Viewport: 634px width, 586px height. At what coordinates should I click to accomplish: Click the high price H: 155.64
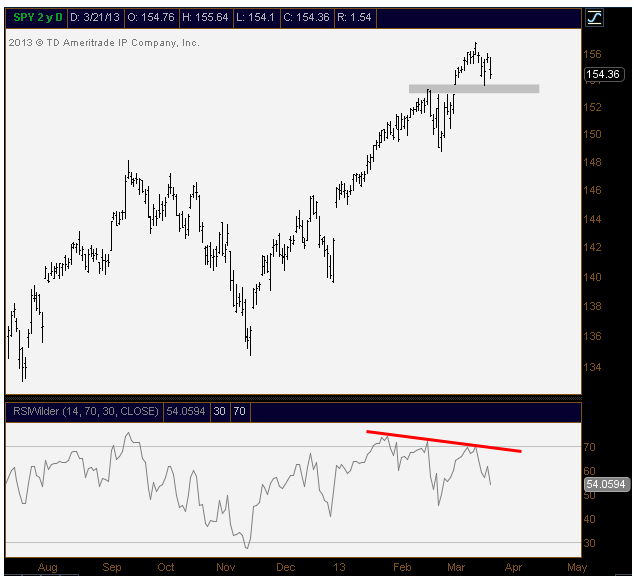(205, 17)
